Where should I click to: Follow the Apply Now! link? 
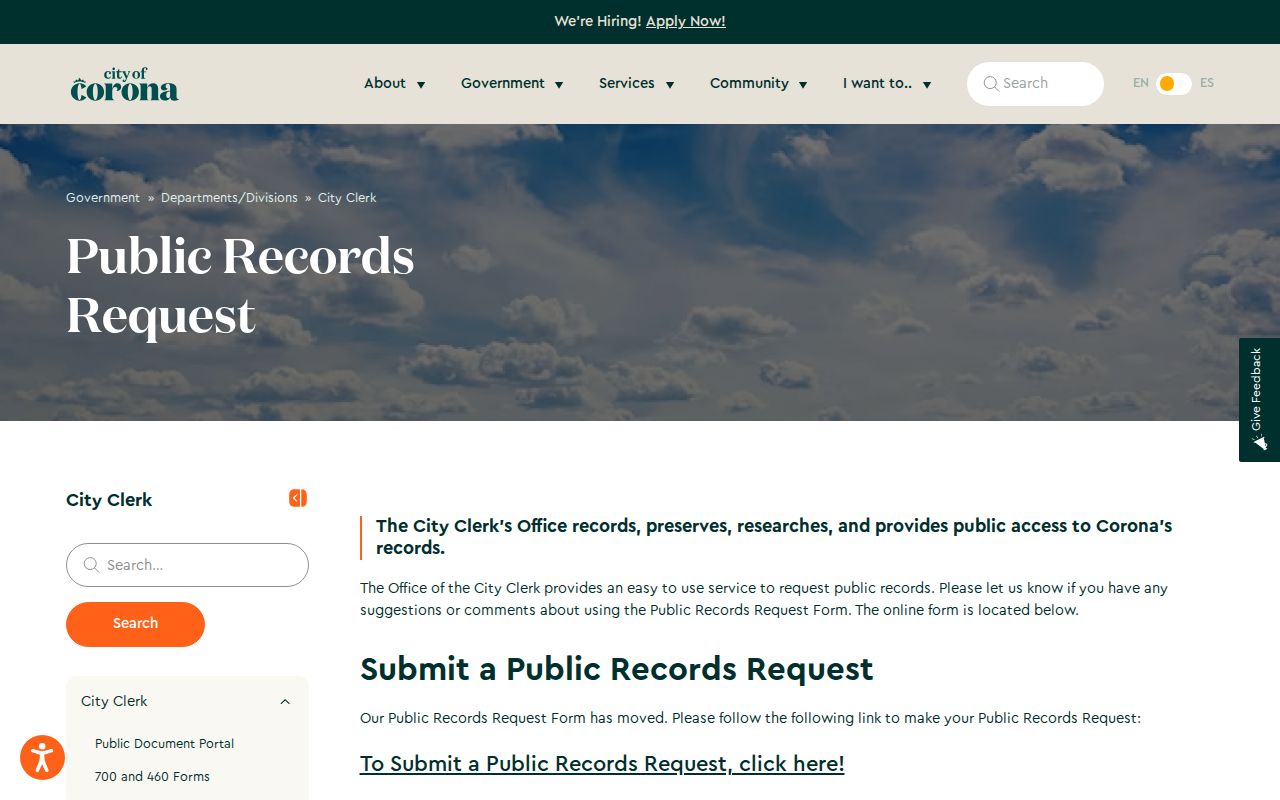tap(686, 21)
